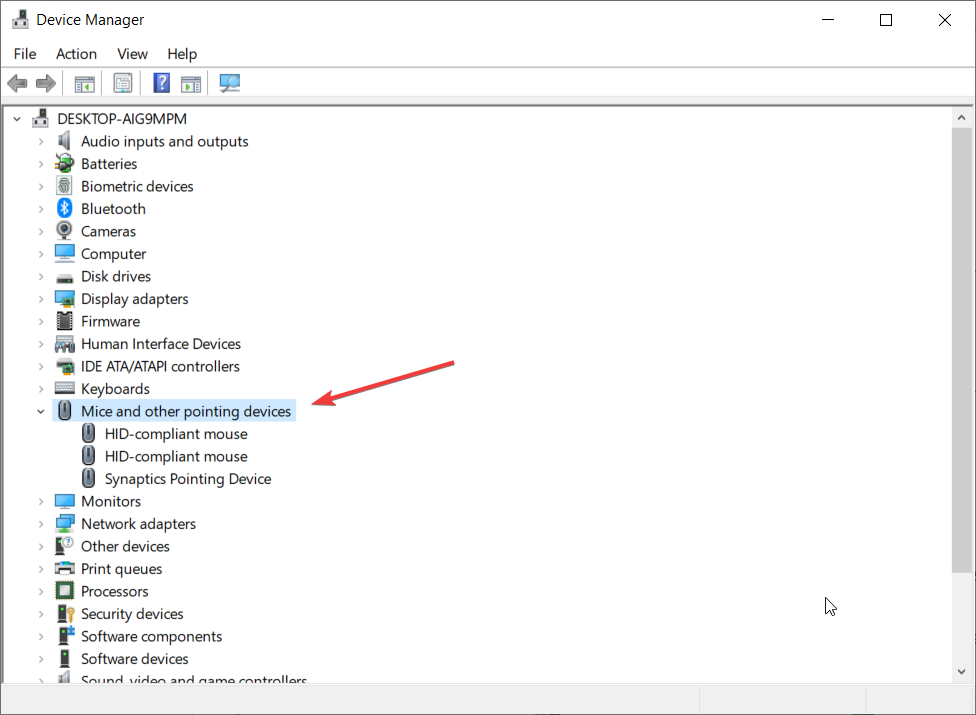Click the DESKTOP-AIG9MPM computer icon
The image size is (976, 715).
(x=40, y=118)
